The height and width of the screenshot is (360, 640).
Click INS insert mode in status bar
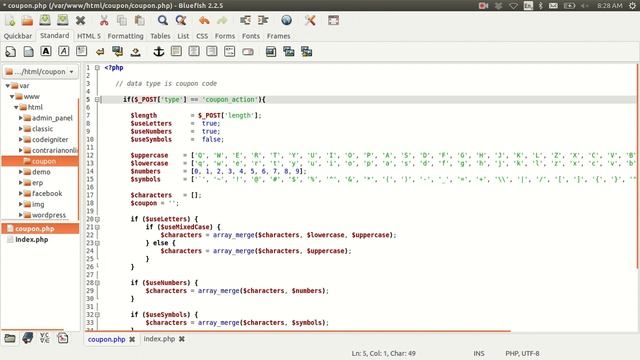(x=479, y=353)
